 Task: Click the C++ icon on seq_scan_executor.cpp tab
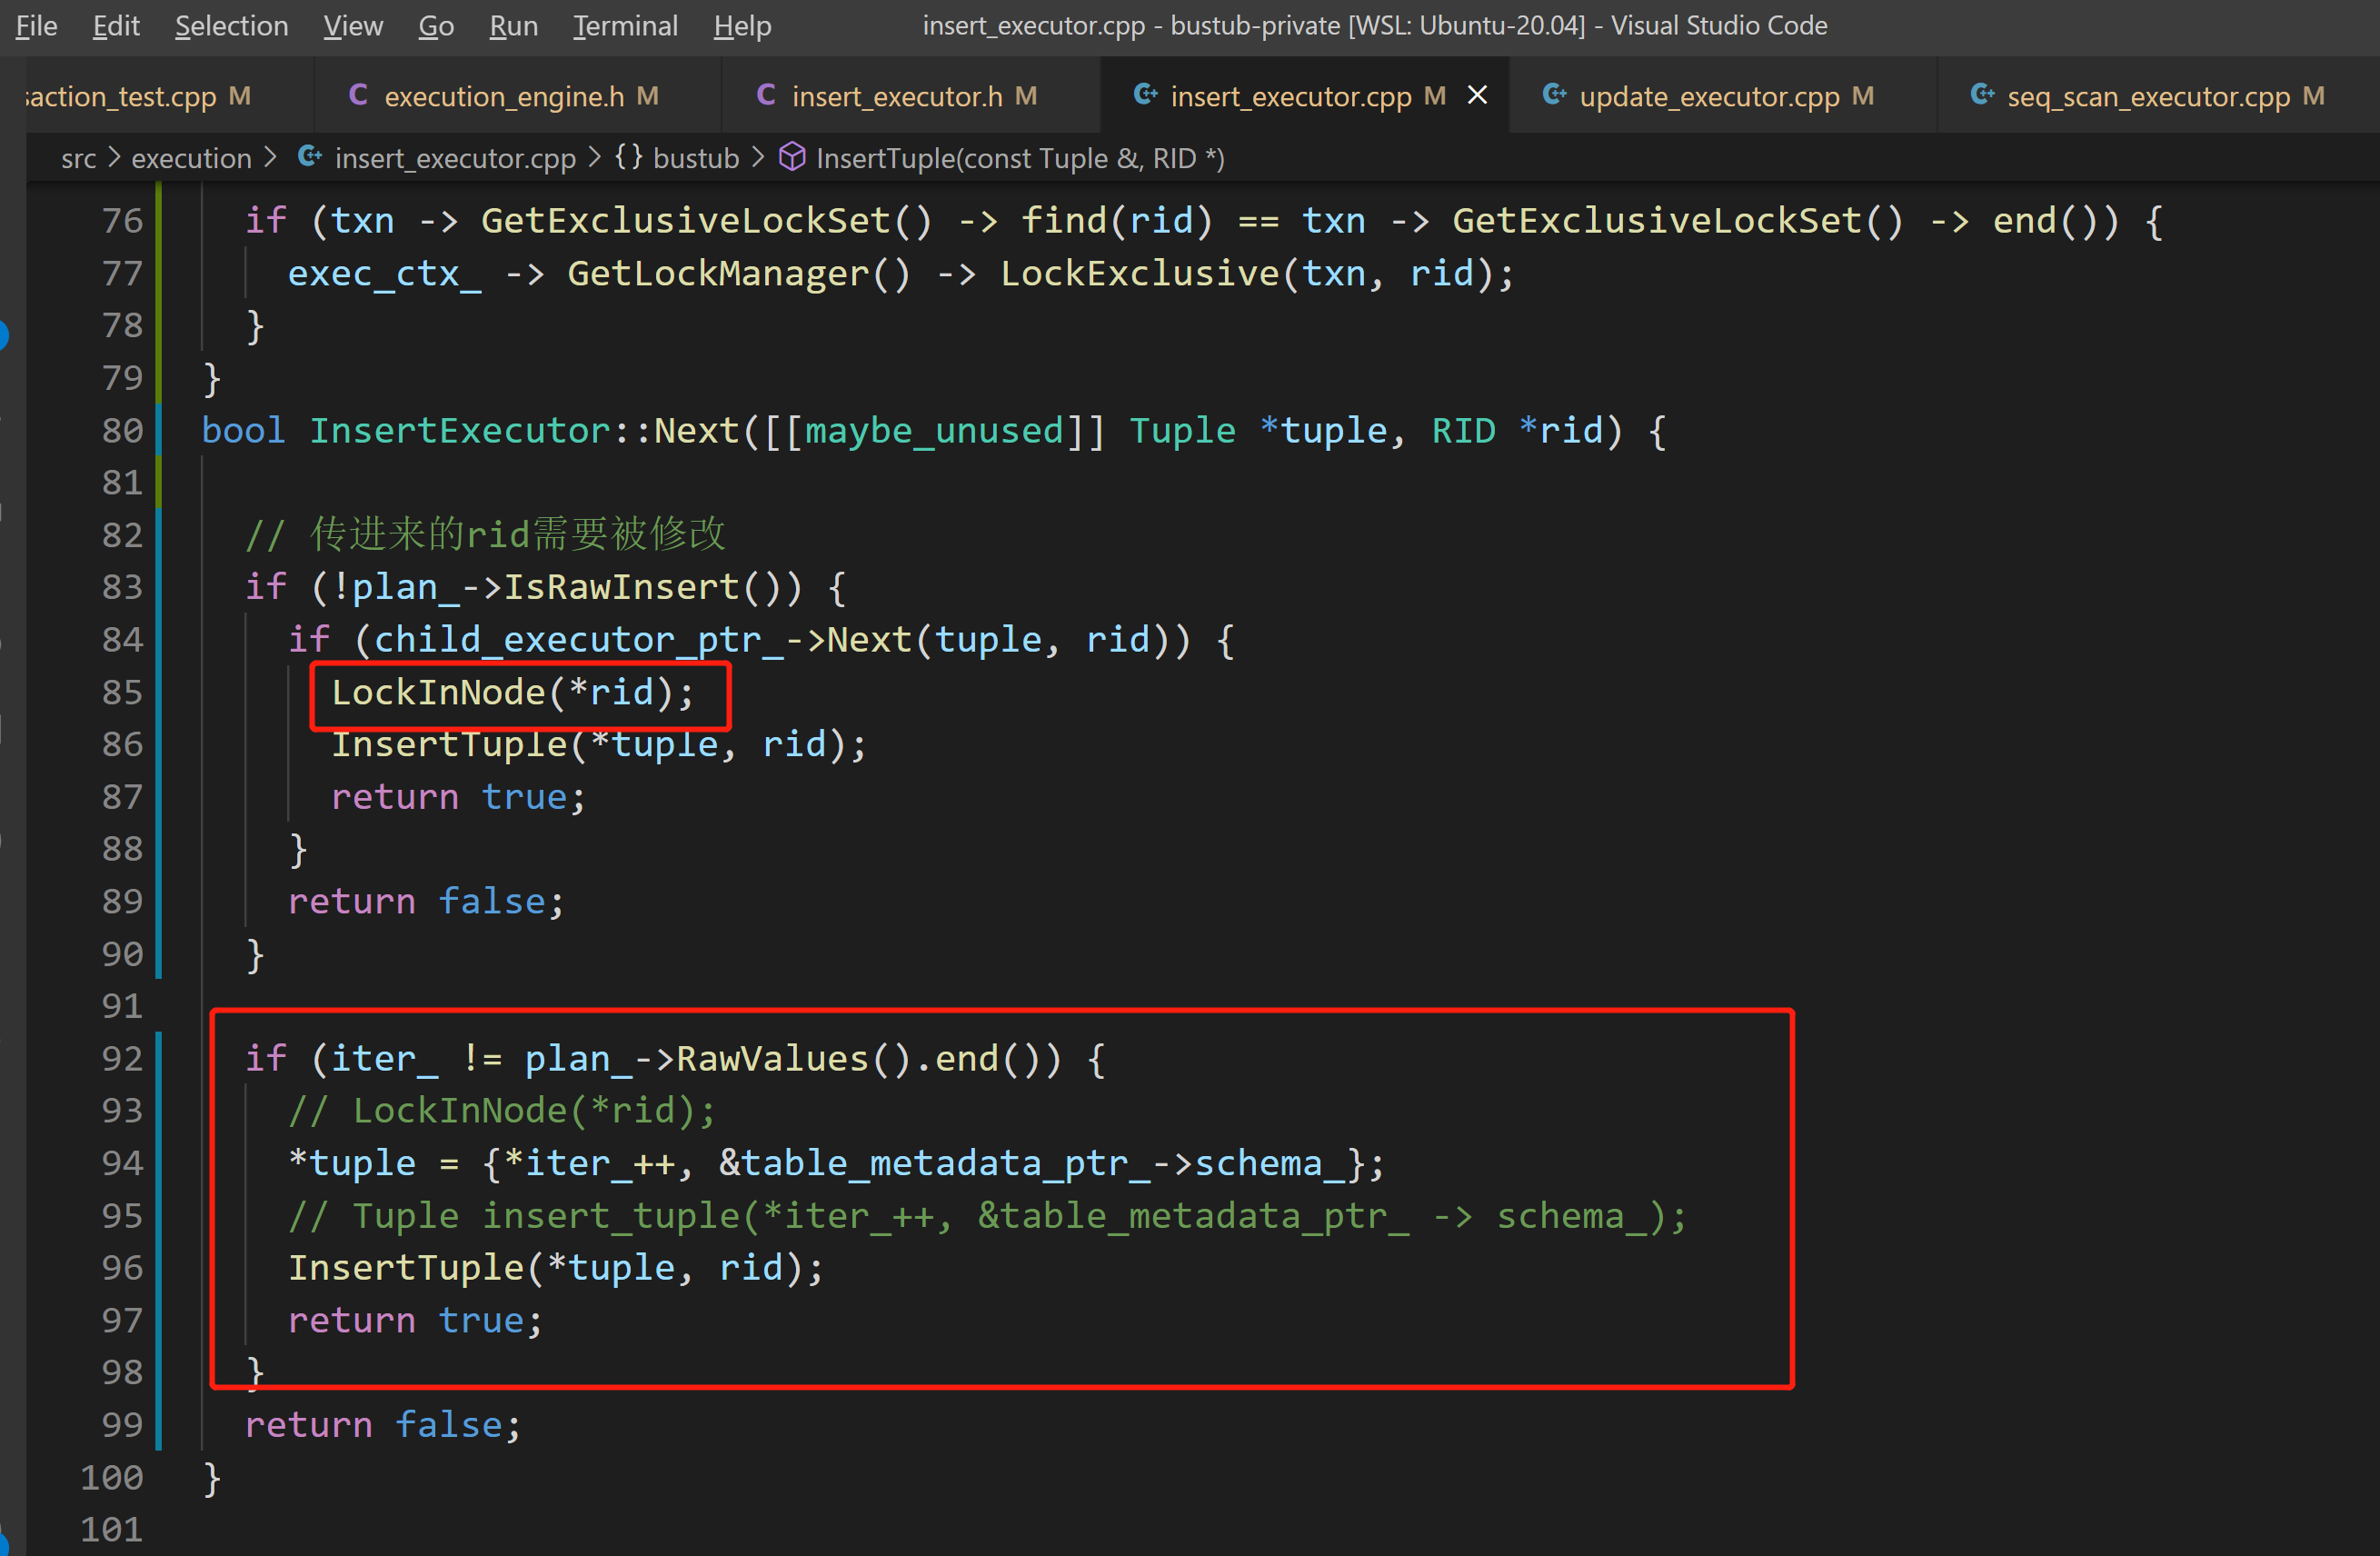coord(1981,96)
